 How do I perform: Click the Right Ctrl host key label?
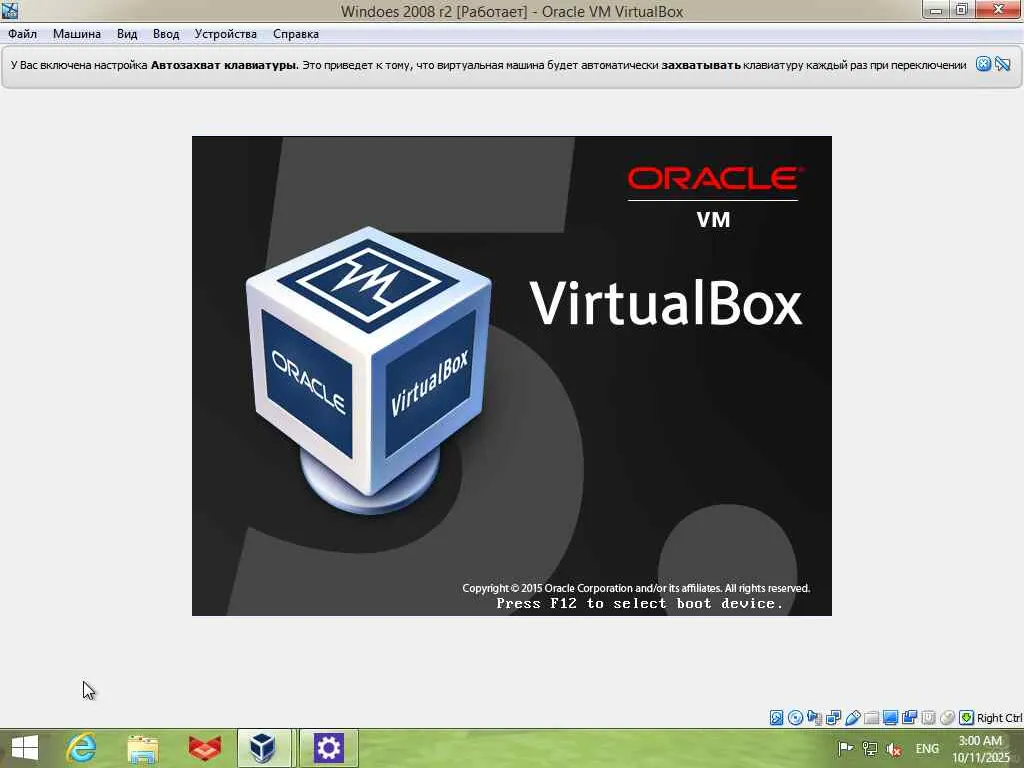tap(1000, 718)
